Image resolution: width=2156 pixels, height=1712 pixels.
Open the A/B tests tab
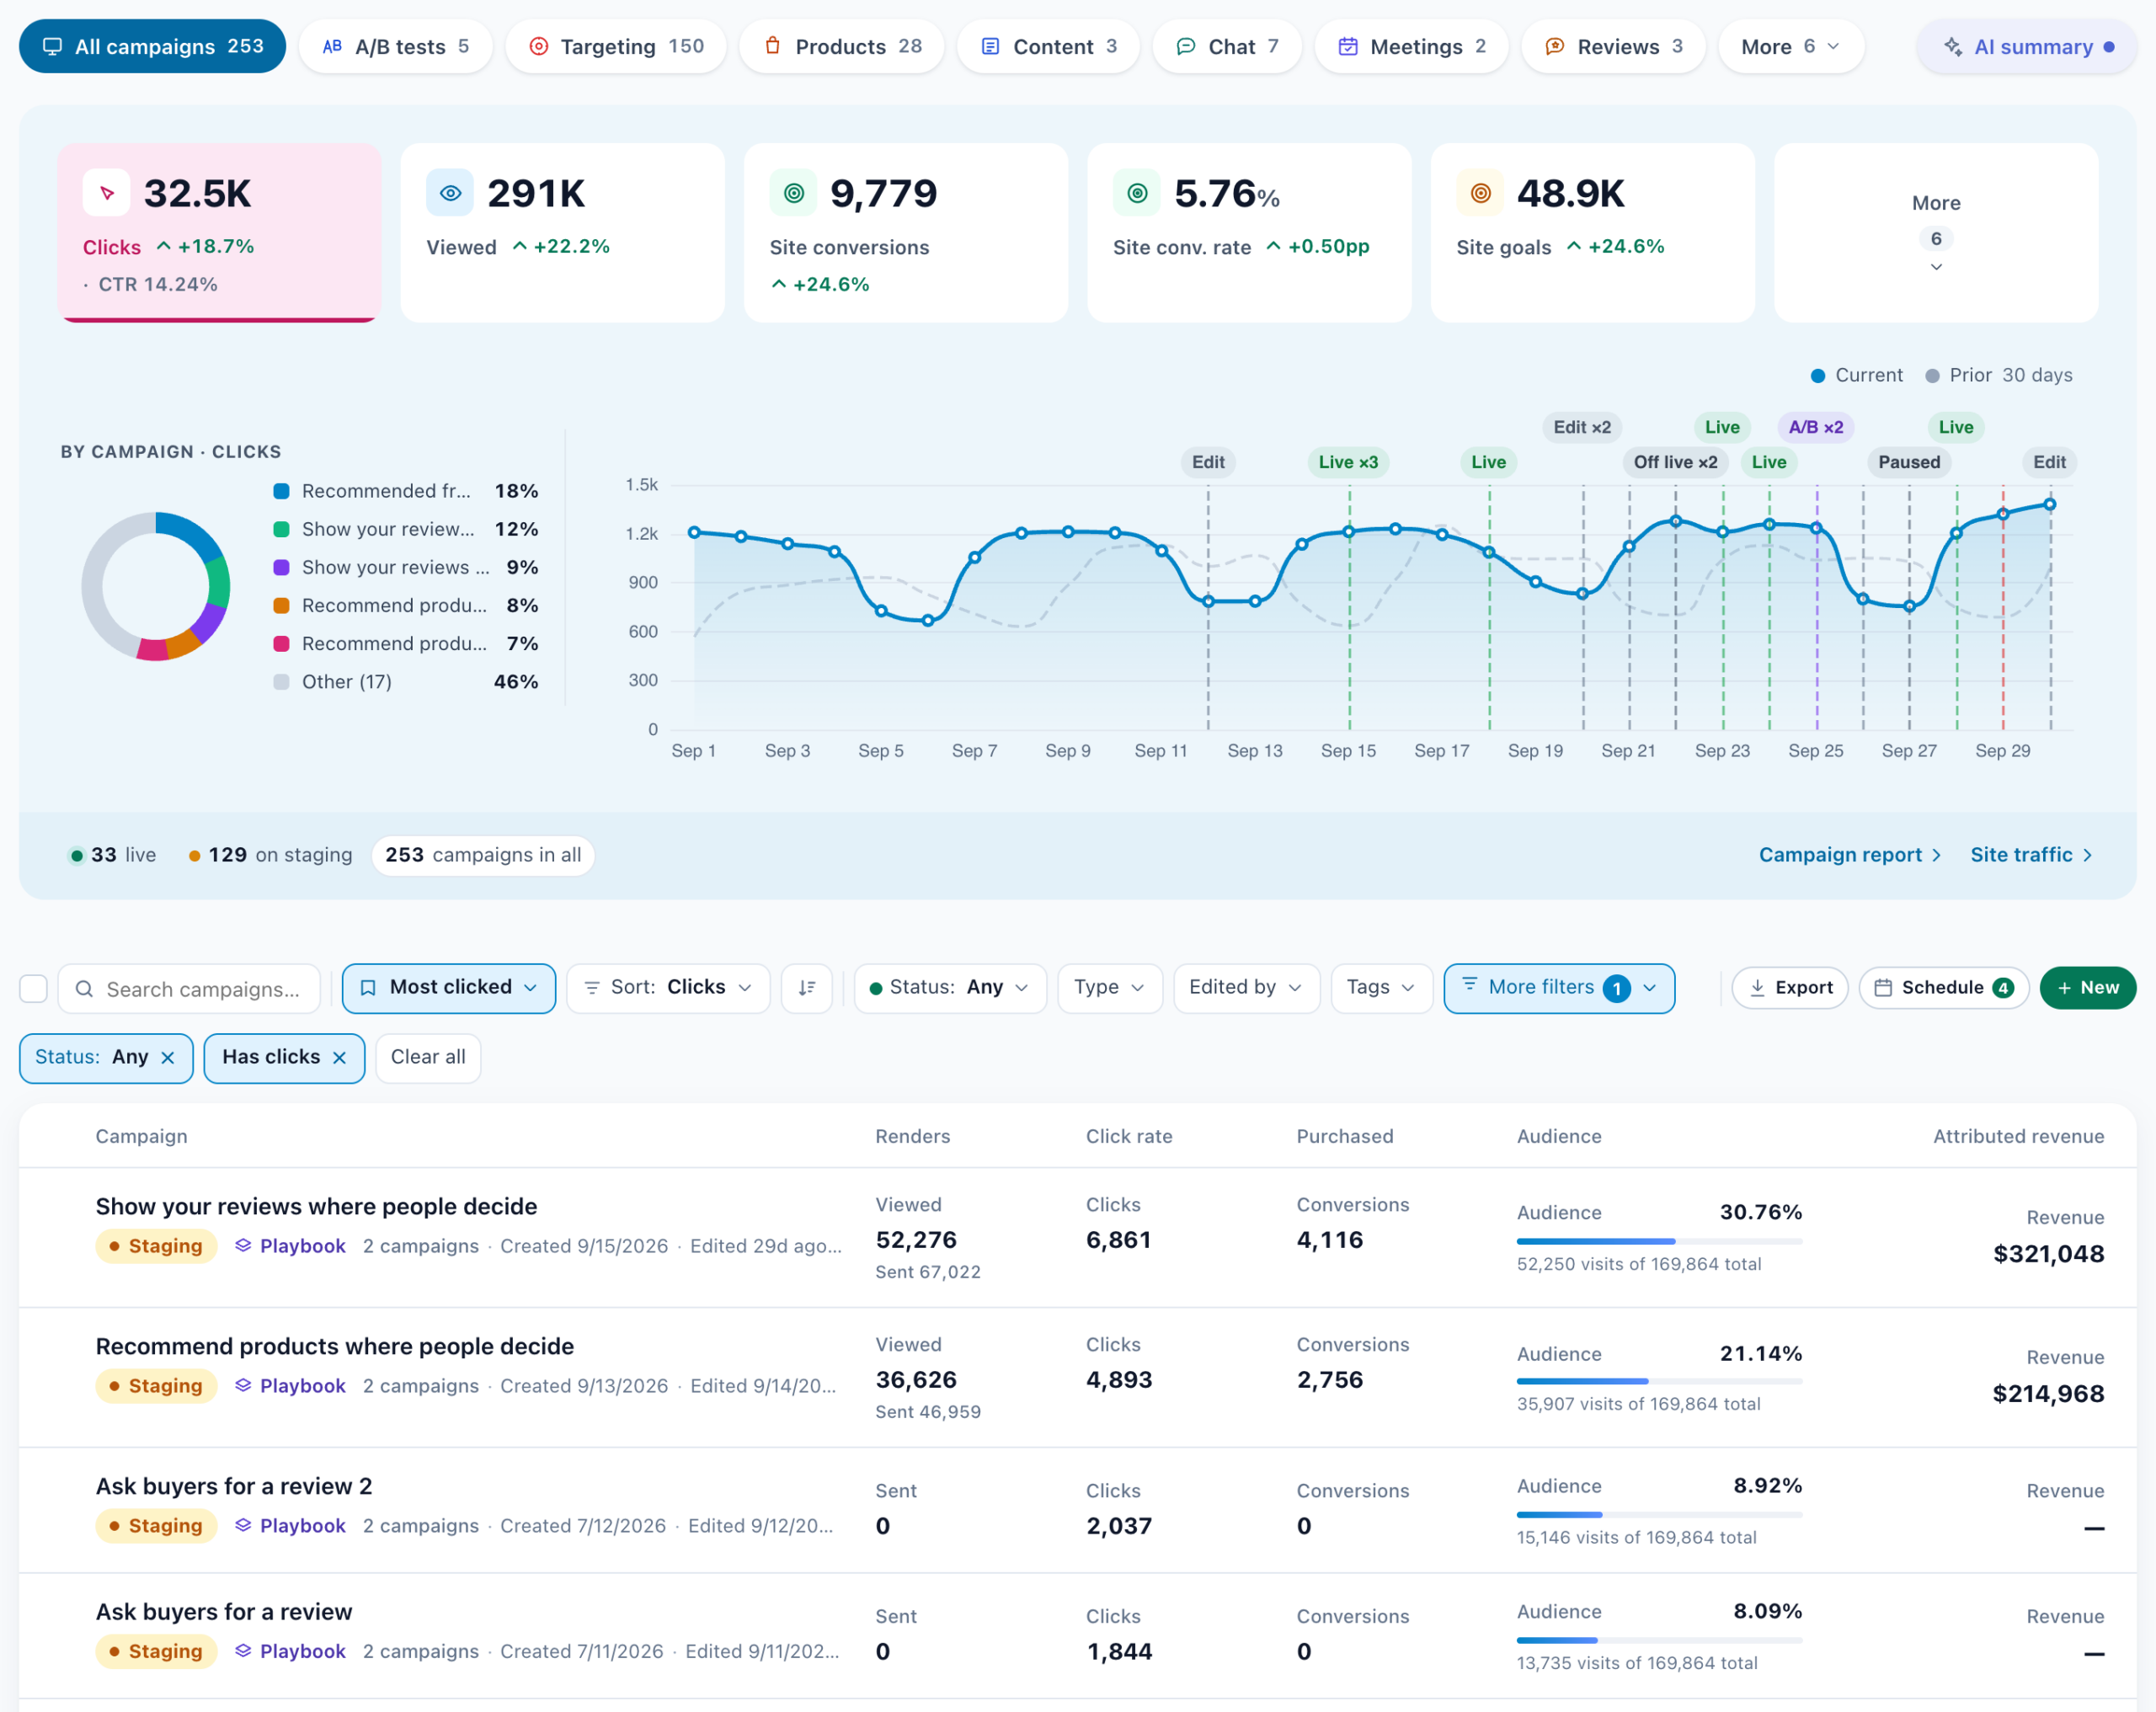coord(396,46)
